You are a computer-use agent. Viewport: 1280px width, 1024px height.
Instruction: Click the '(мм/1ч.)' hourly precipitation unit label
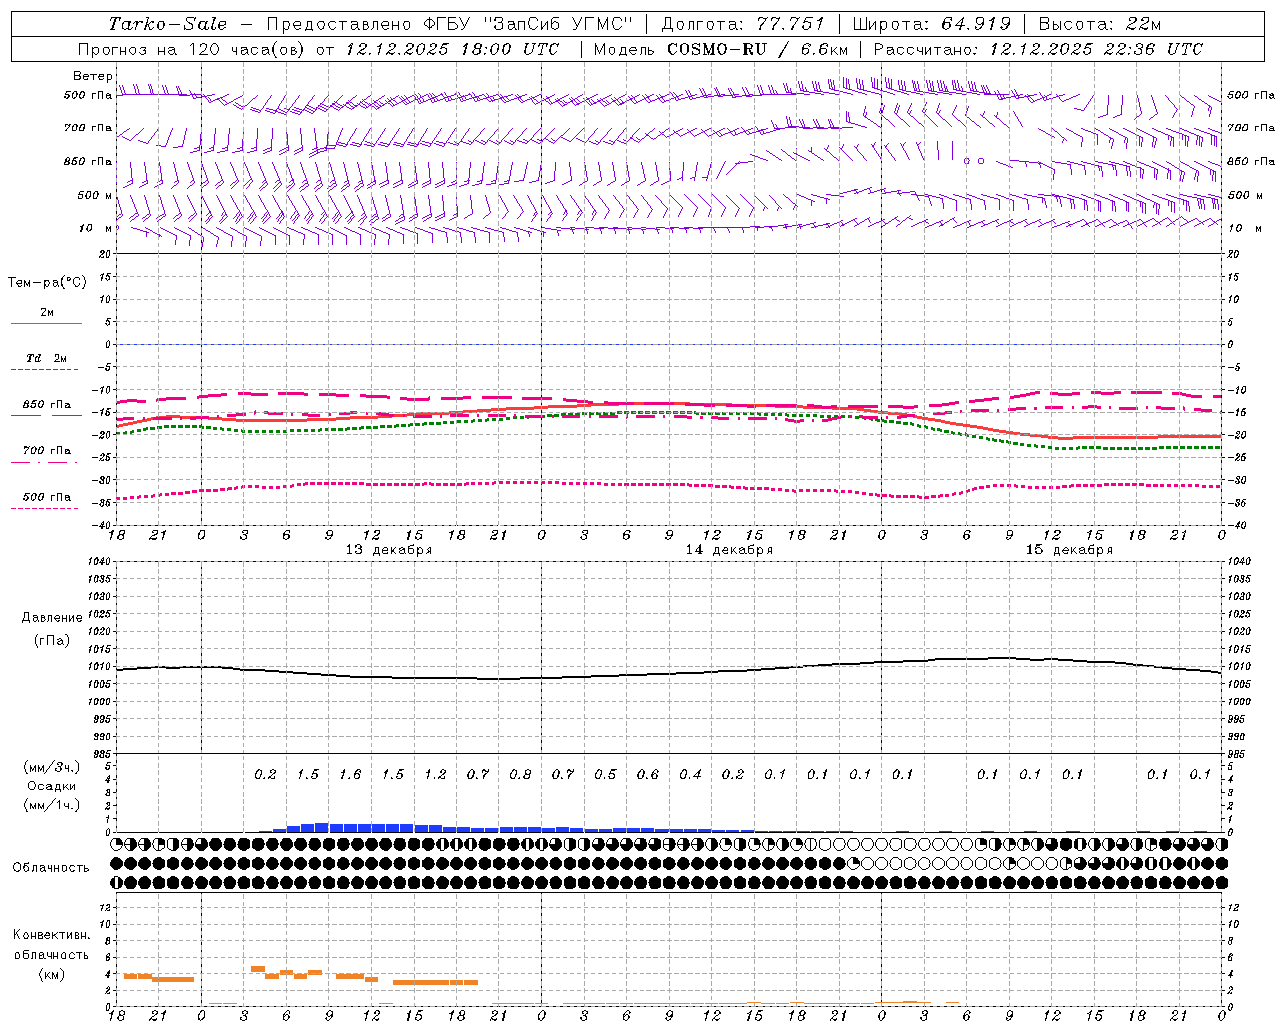52,805
